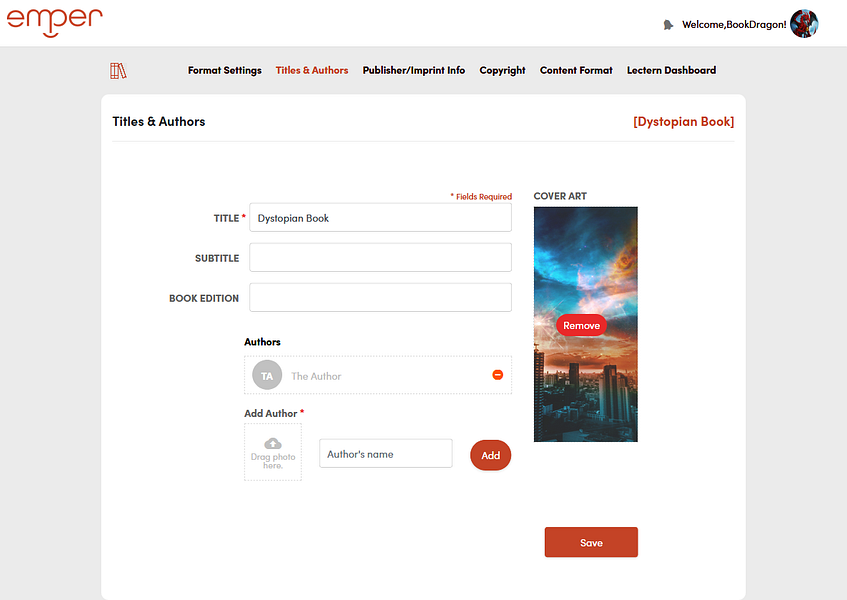Screen dimensions: 847x600
Task: Select The Author name text
Action: pyautogui.click(x=316, y=376)
